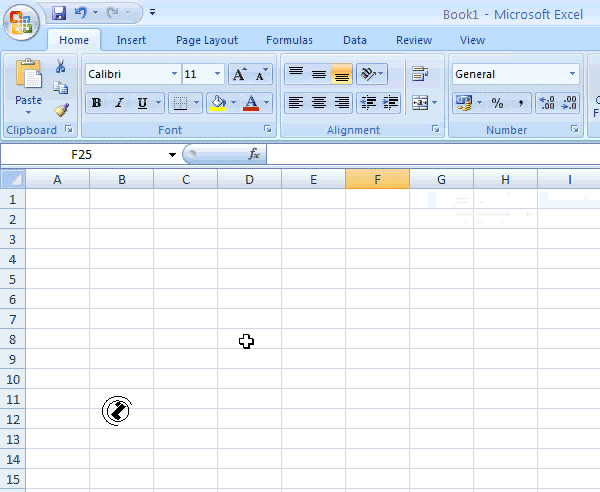Open the Calibri font name dropdown
This screenshot has width=600, height=492.
coord(174,74)
